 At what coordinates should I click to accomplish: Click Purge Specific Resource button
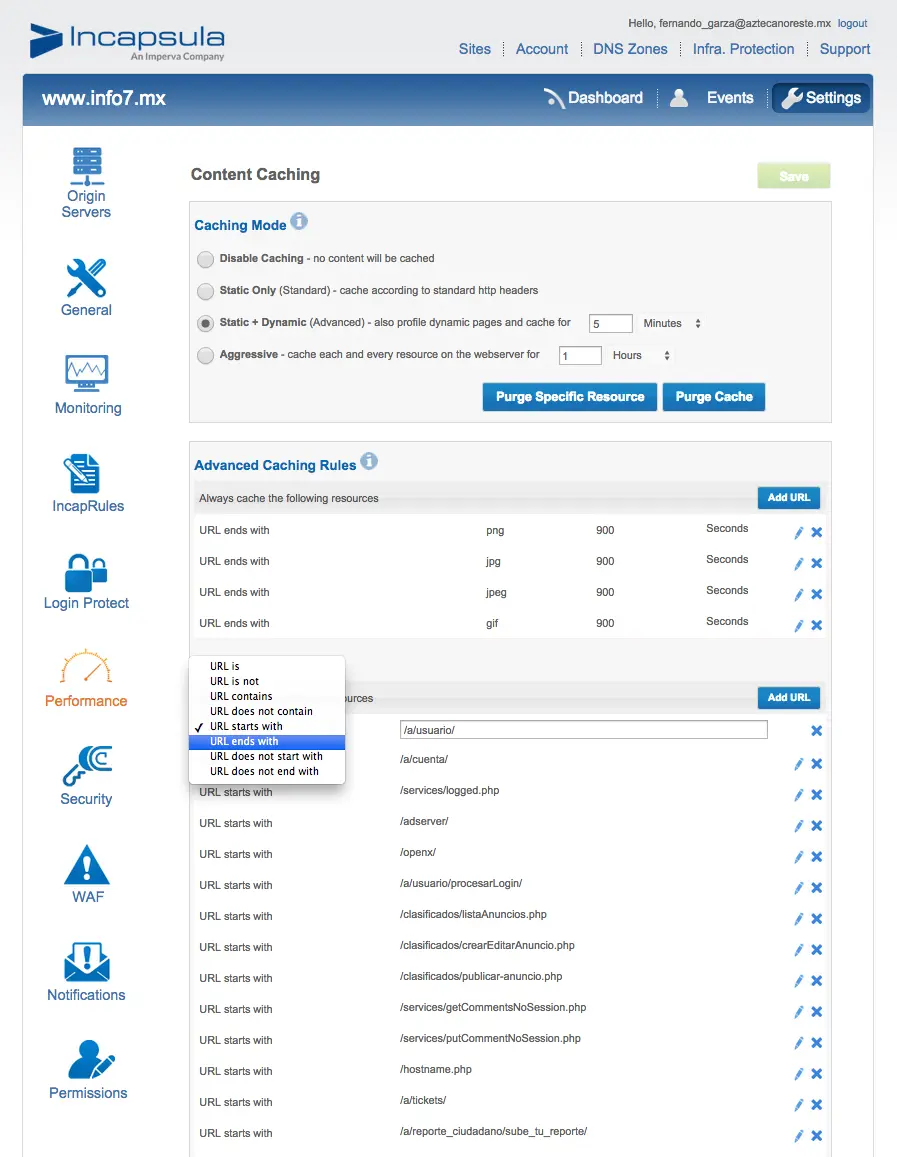[x=570, y=397]
